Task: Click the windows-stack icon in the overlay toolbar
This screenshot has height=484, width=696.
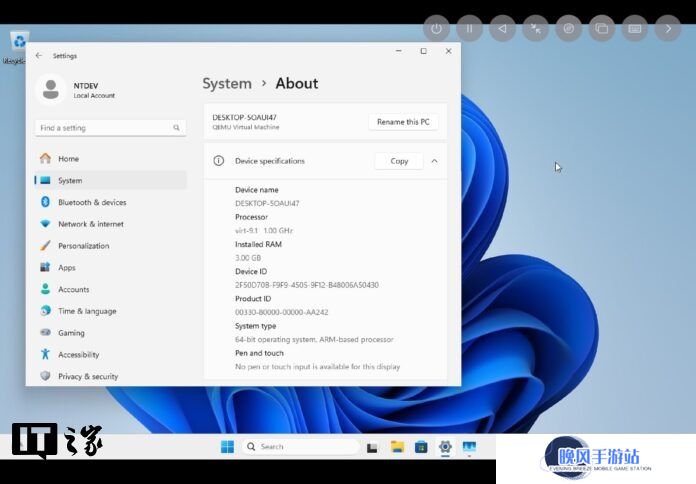Action: (602, 29)
